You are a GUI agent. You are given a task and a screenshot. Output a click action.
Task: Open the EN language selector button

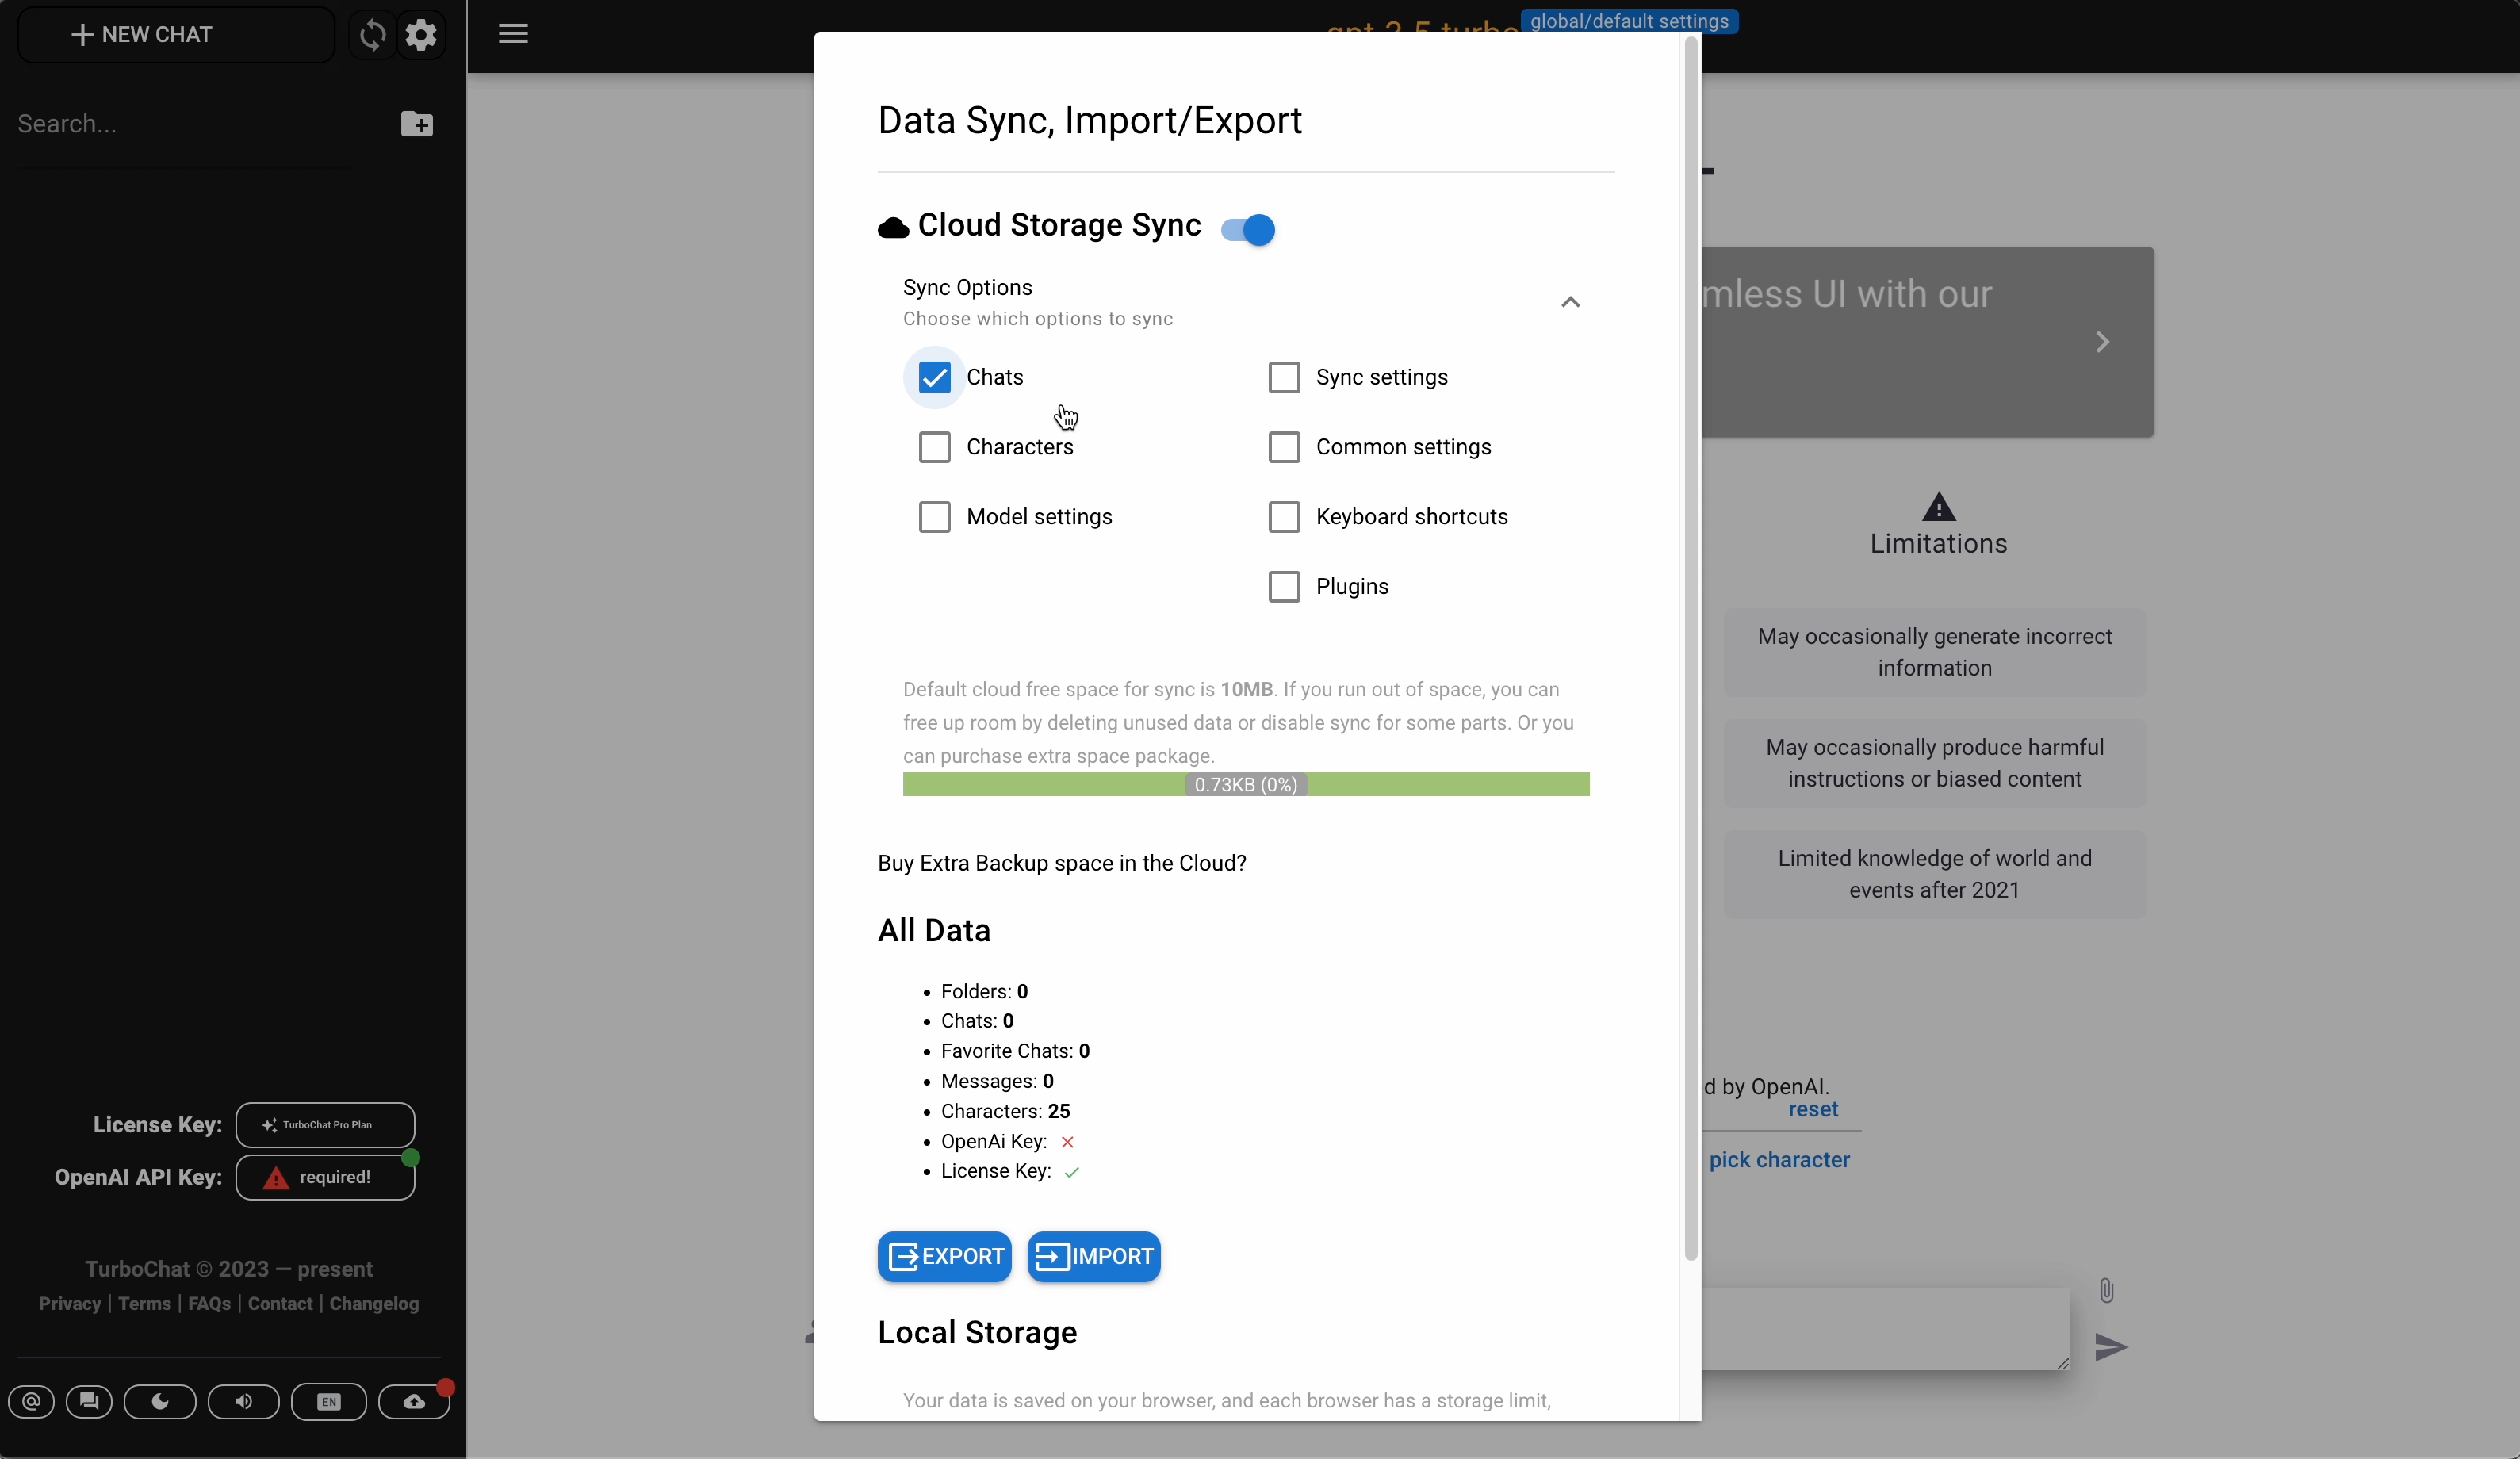point(328,1401)
